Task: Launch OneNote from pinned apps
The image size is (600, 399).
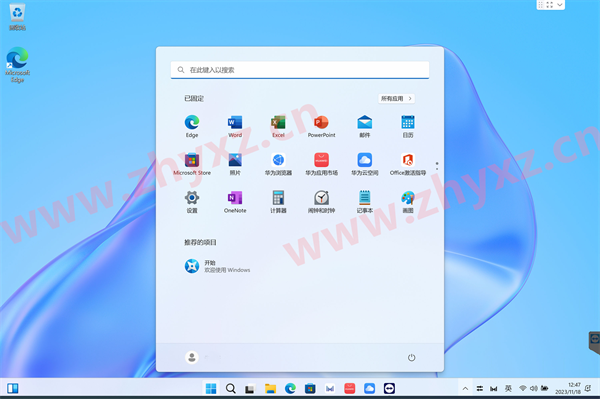Action: (235, 202)
